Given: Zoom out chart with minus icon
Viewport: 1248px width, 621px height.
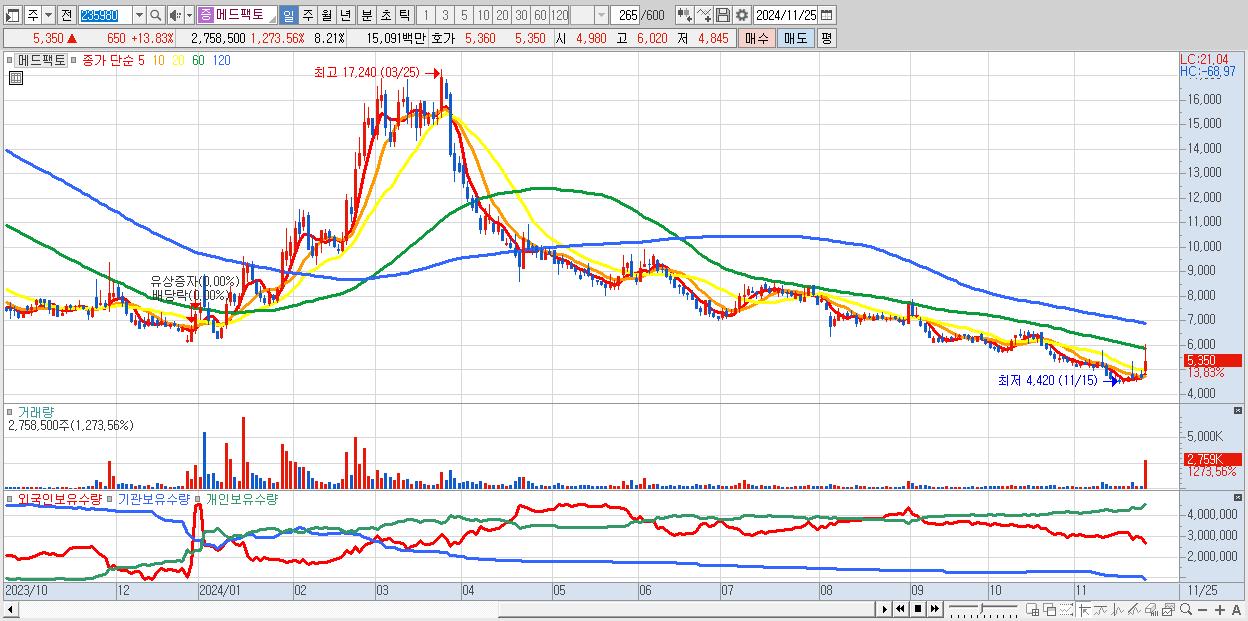Looking at the screenshot, I should [1203, 609].
